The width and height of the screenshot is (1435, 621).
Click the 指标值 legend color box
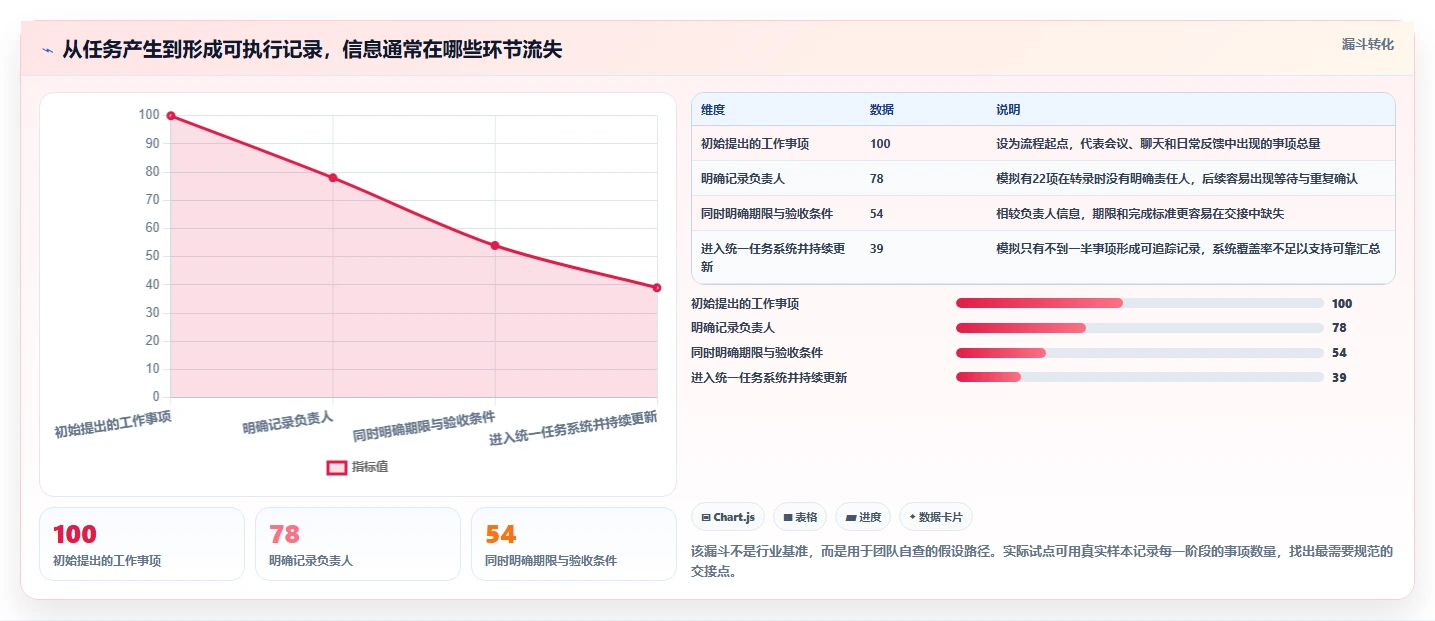(337, 467)
